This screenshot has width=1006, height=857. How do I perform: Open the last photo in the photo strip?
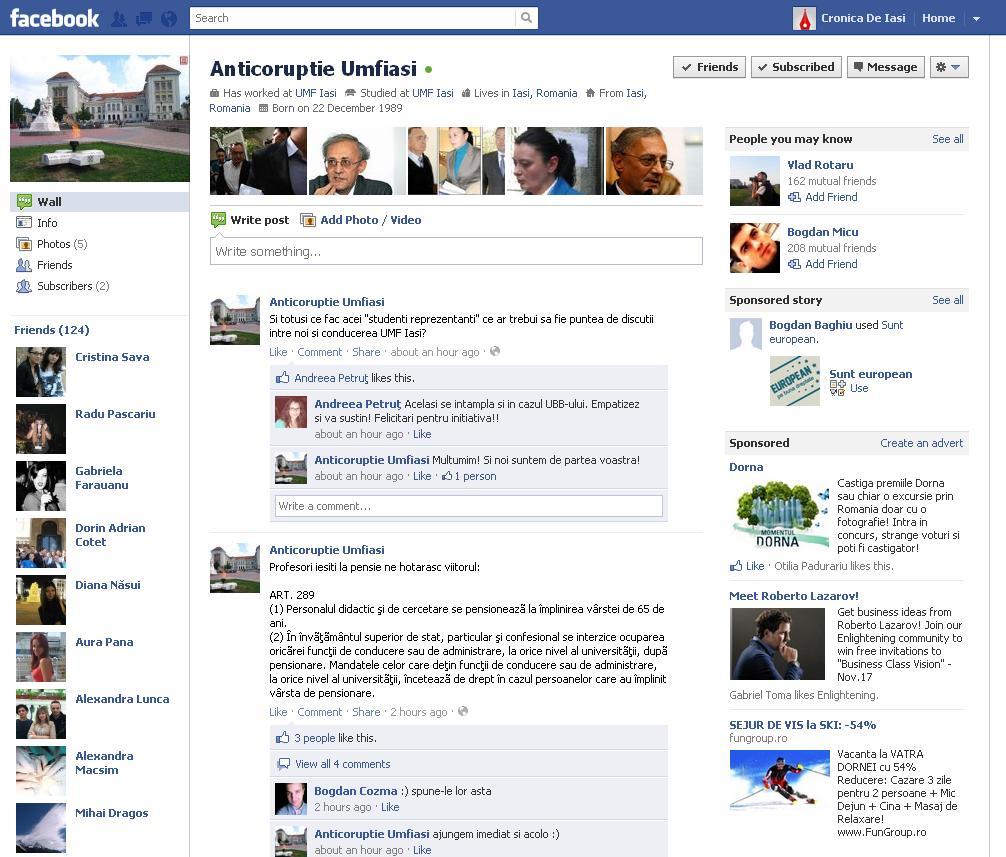(654, 161)
